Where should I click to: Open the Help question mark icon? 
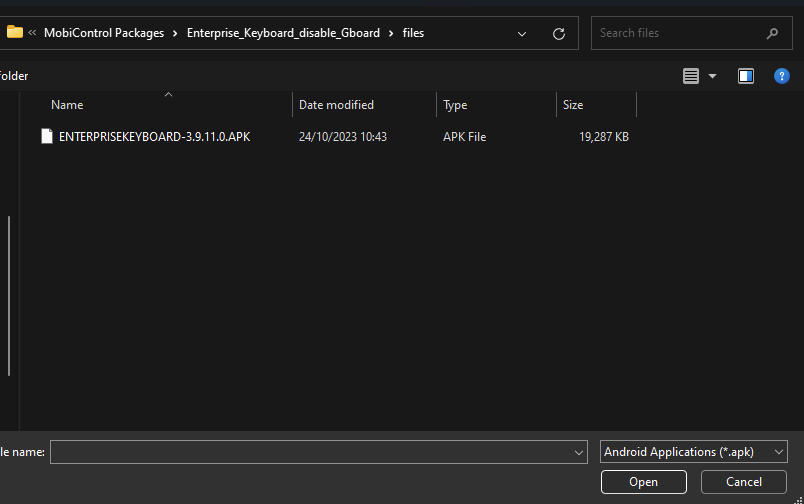[781, 76]
